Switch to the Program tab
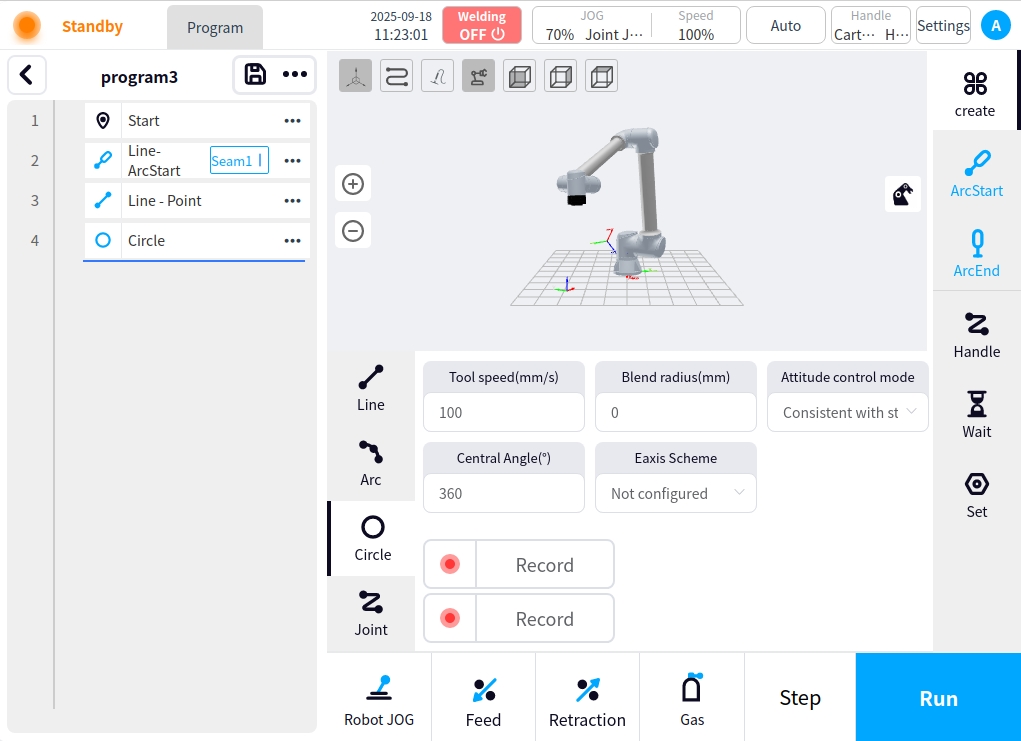The width and height of the screenshot is (1021, 741). point(215,27)
